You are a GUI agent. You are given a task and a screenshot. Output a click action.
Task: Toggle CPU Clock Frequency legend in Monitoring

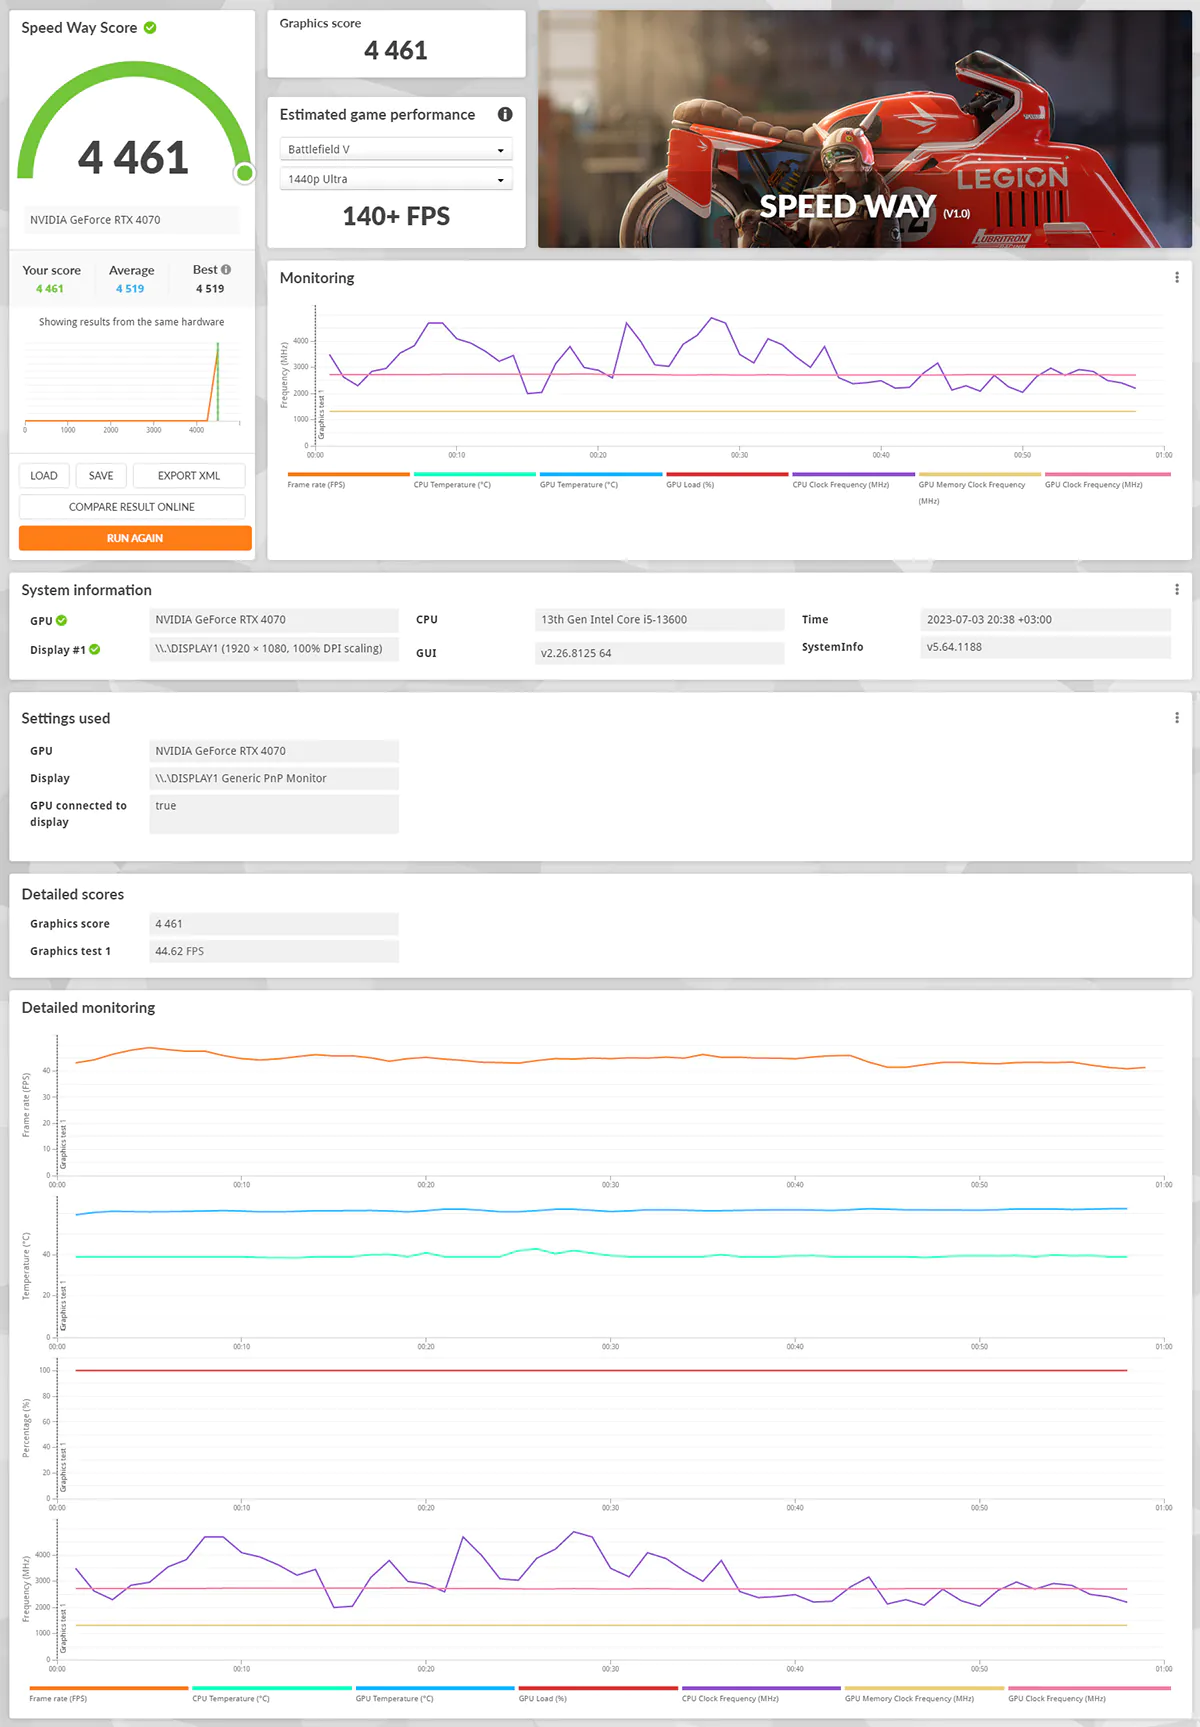tap(853, 481)
